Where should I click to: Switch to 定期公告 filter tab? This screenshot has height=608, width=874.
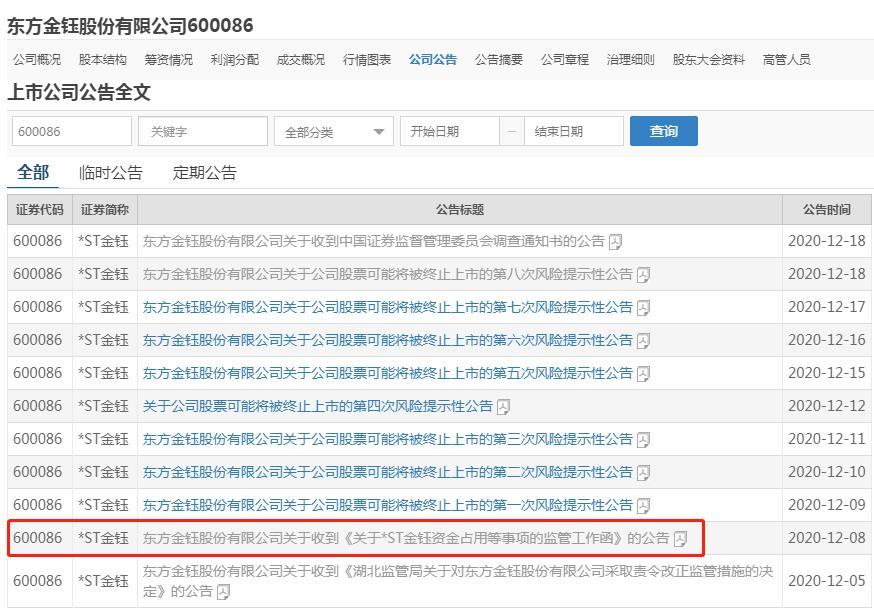pos(204,173)
